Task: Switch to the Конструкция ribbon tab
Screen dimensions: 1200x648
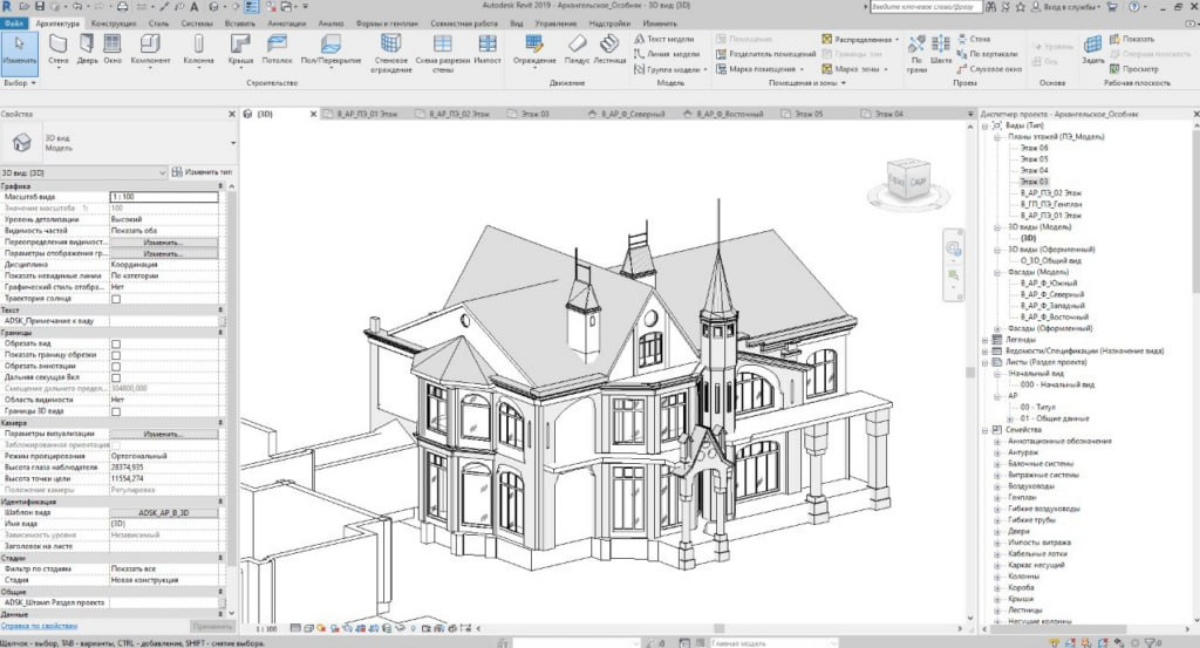Action: 113,22
